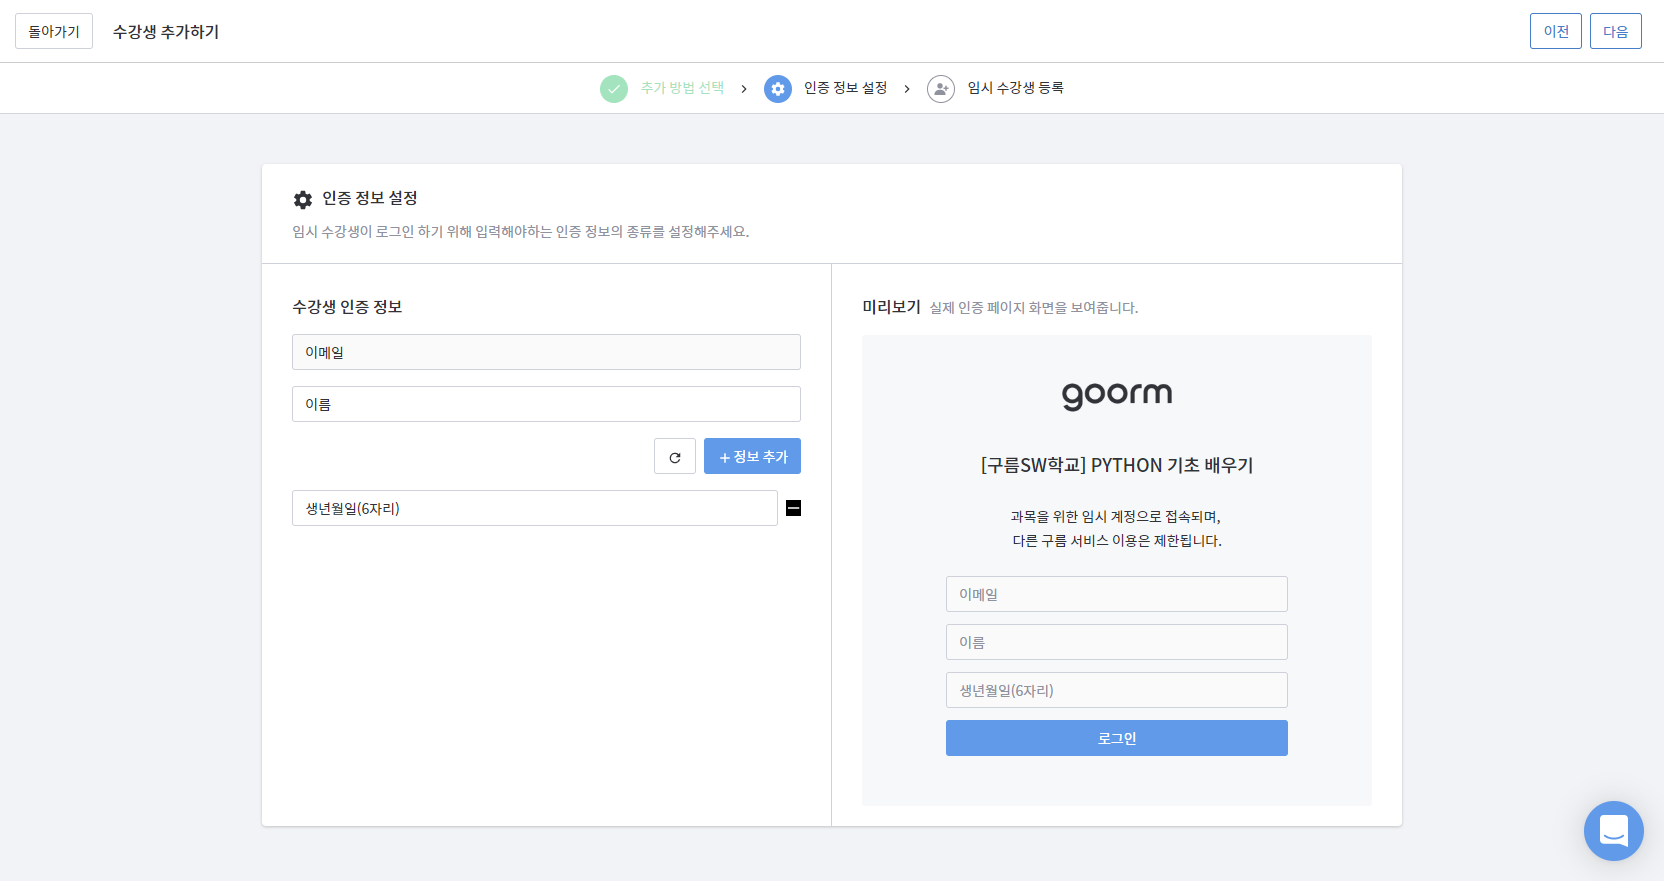
Task: Click the gear icon beside 인증 정보 설정 heading
Action: [303, 200]
